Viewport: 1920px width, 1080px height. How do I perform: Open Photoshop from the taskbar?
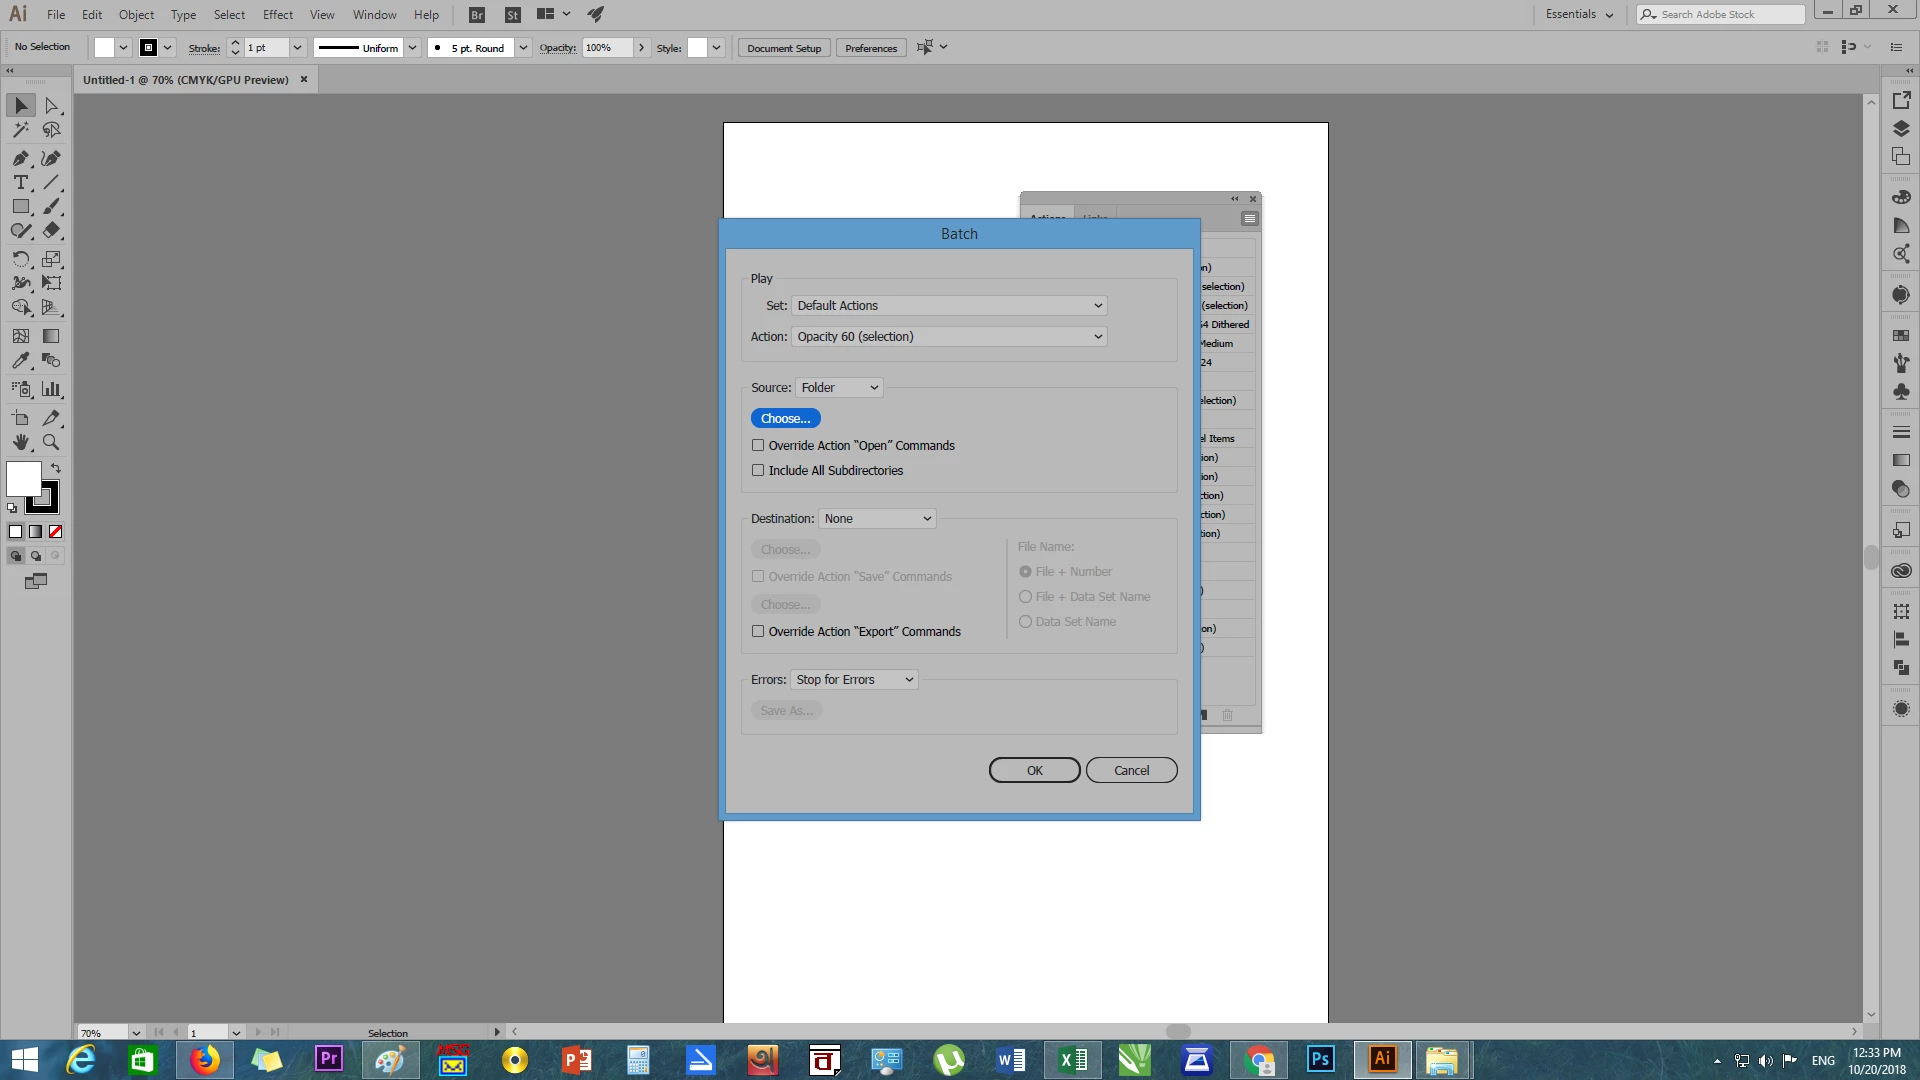1320,1059
